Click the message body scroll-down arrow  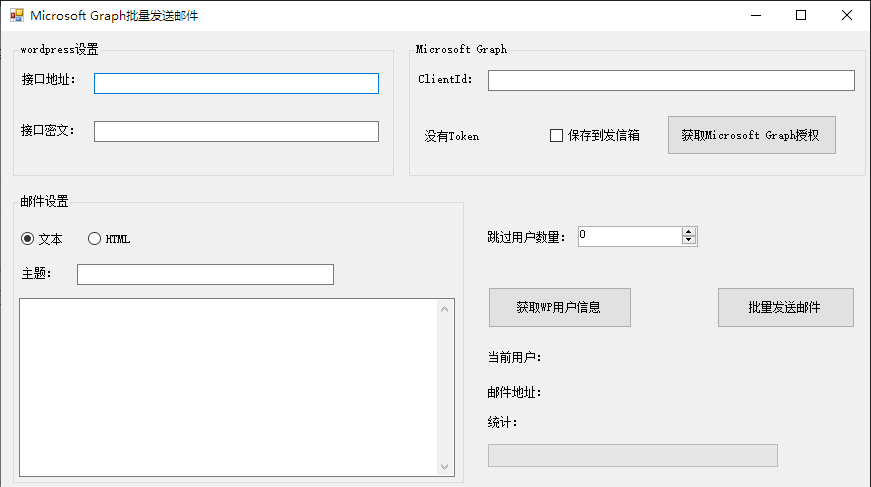[x=444, y=467]
